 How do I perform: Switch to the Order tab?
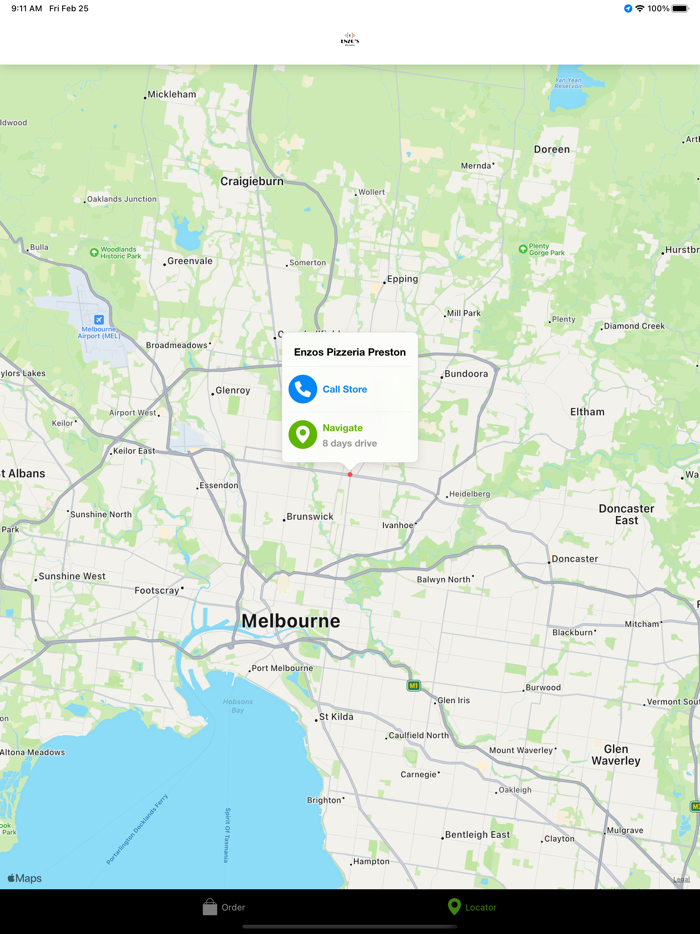224,907
